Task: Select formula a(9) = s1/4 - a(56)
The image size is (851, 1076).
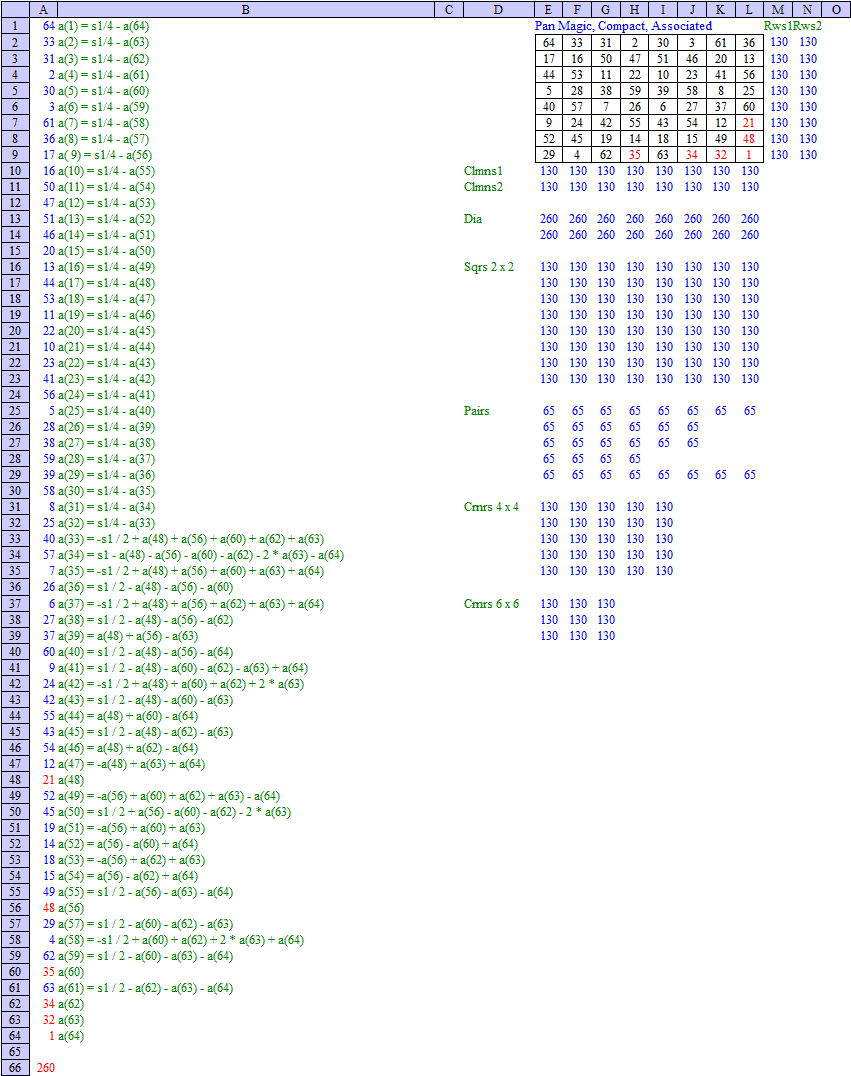Action: click(x=105, y=155)
